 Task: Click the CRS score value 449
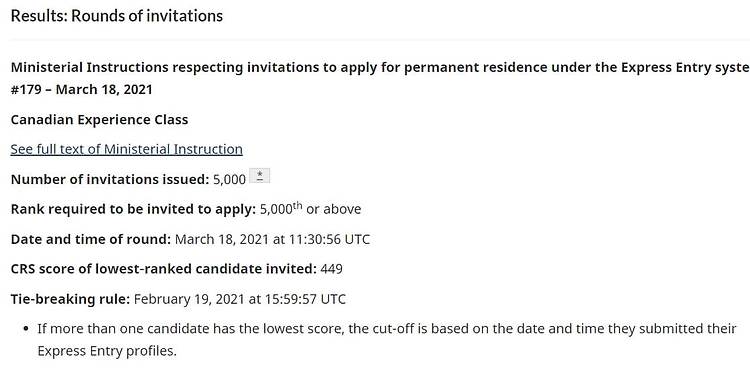pyautogui.click(x=331, y=269)
